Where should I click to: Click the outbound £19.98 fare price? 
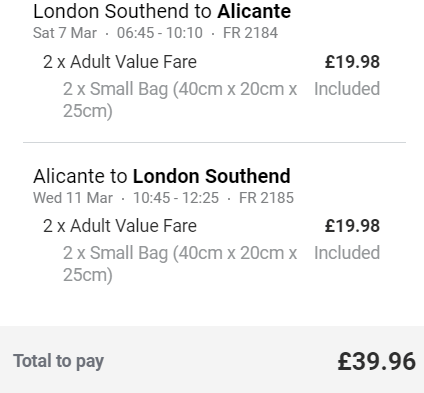click(352, 62)
